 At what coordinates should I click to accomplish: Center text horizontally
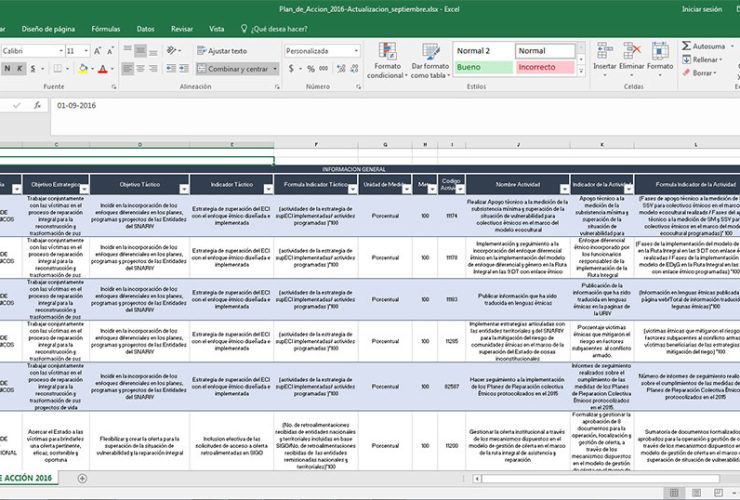point(141,69)
